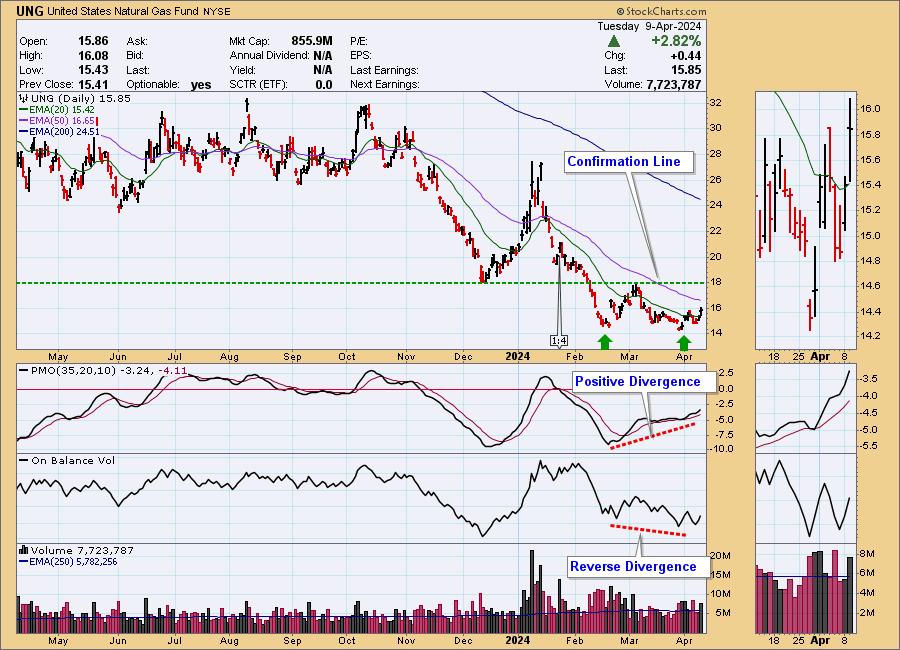Click the United States Natural Gas Fund name

123,11
